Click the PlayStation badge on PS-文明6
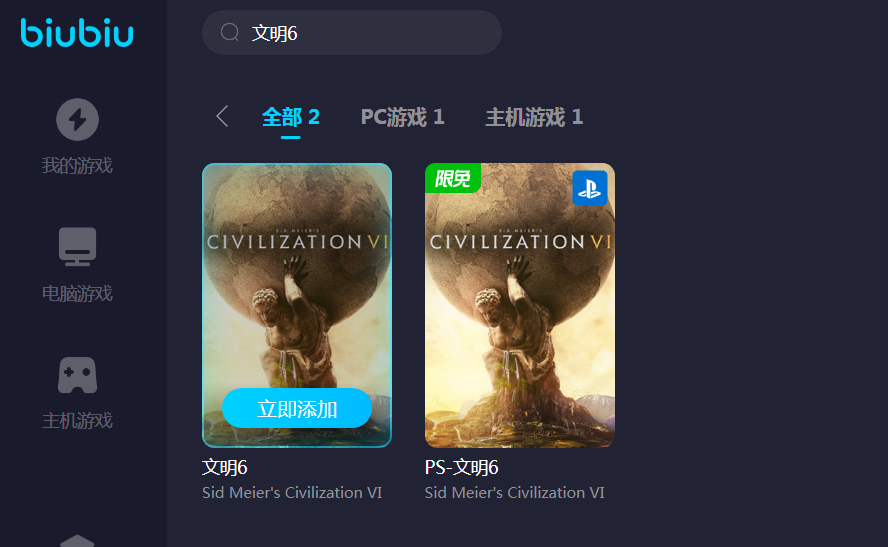The width and height of the screenshot is (888, 547). pyautogui.click(x=590, y=188)
